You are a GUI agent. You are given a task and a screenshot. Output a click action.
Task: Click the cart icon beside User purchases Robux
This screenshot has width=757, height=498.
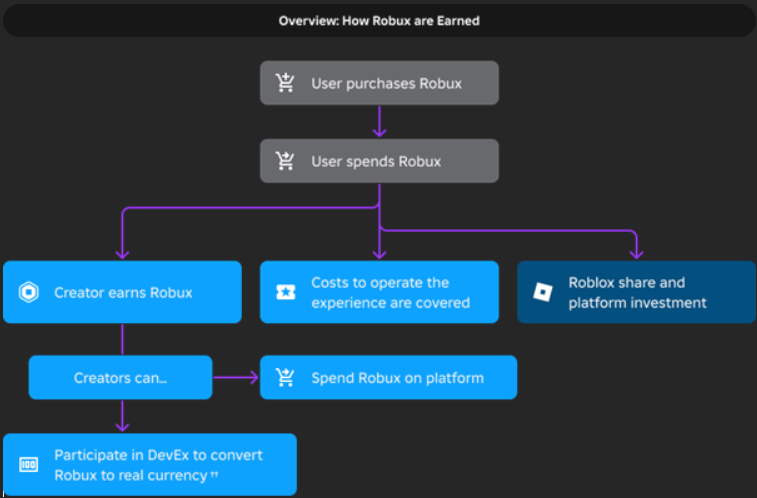pyautogui.click(x=286, y=83)
